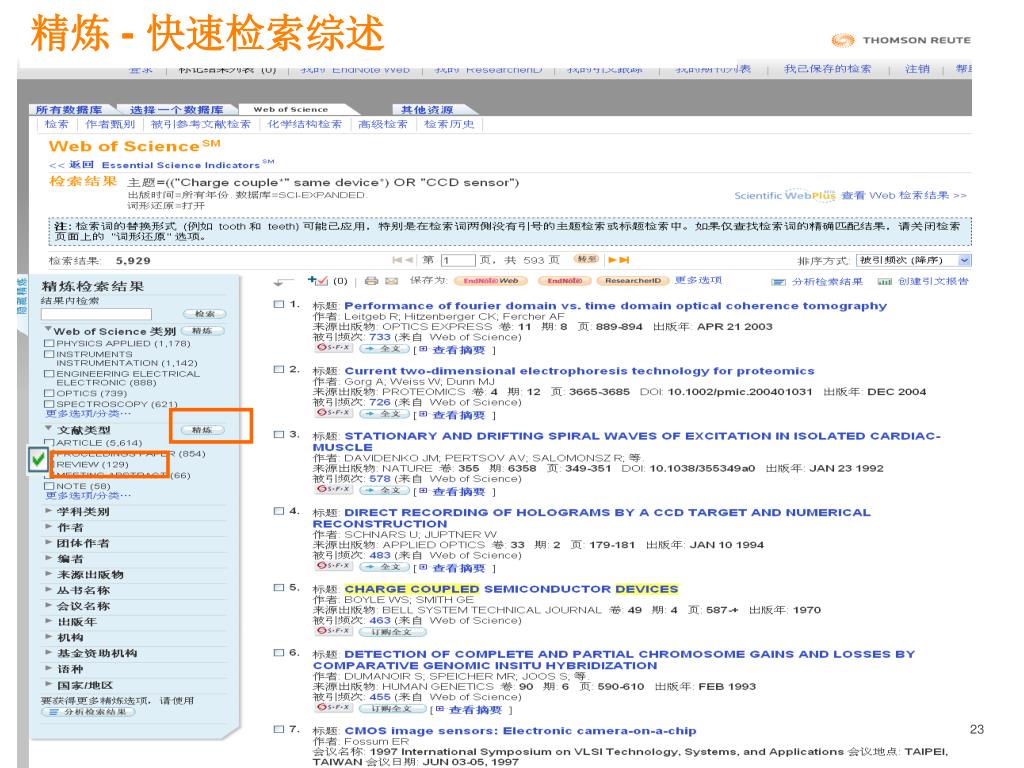Click 我已保存的检索 top link
The width and height of the screenshot is (1024, 768).
tap(827, 69)
